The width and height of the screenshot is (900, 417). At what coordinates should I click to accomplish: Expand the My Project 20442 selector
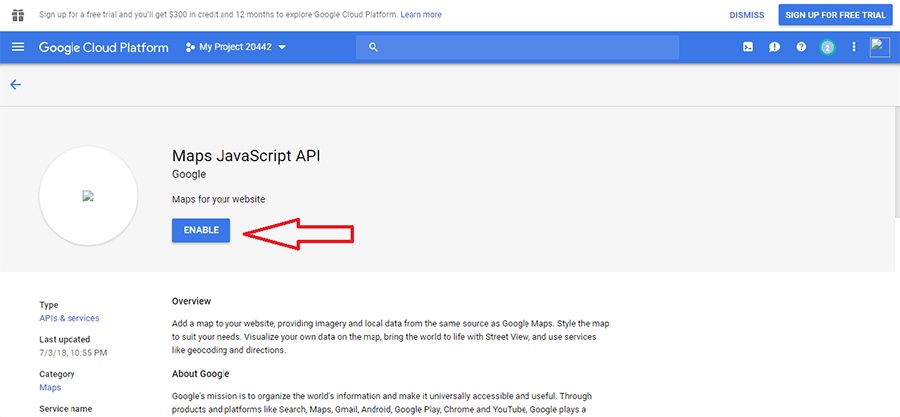coord(236,47)
